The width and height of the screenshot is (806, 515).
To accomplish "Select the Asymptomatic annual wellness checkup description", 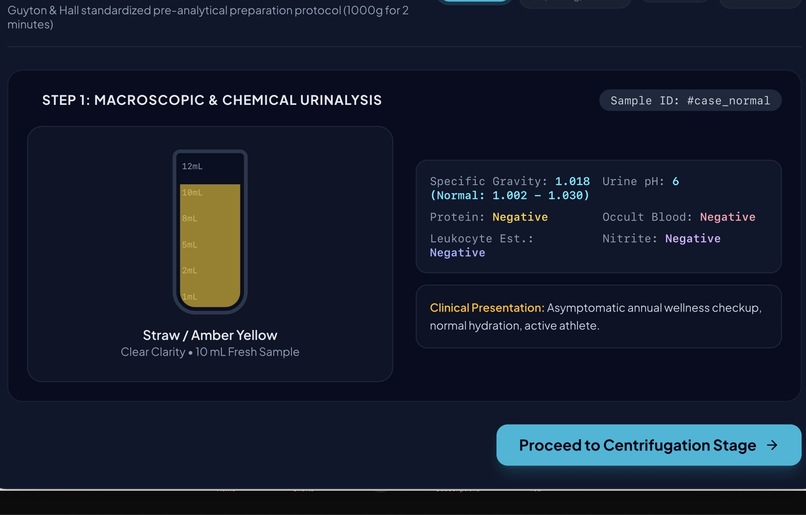I will [595, 317].
